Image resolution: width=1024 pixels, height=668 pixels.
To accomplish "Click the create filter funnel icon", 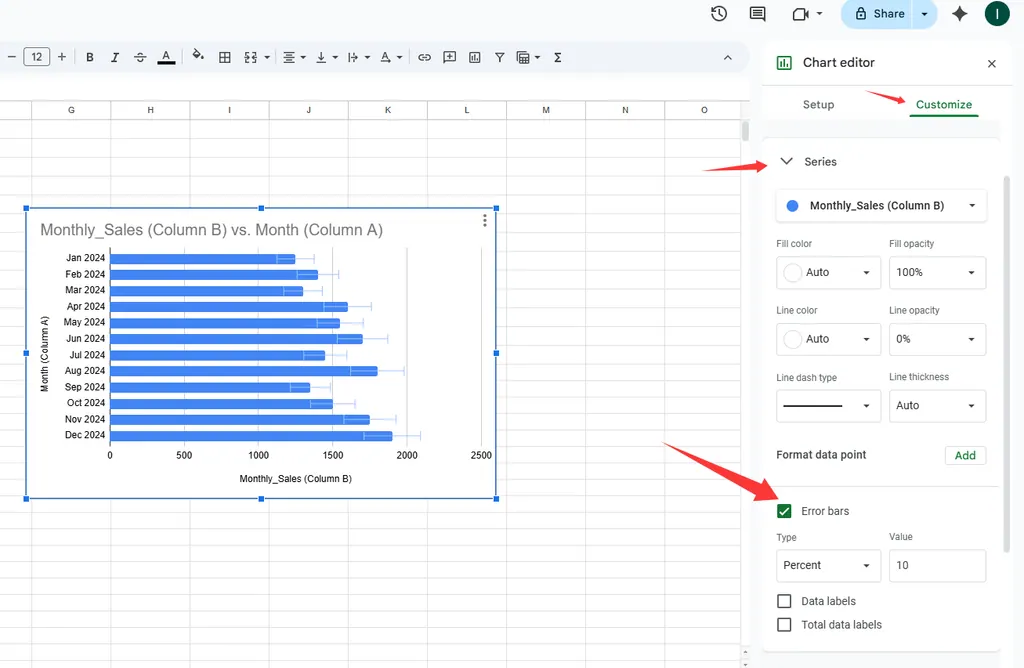I will pyautogui.click(x=499, y=57).
